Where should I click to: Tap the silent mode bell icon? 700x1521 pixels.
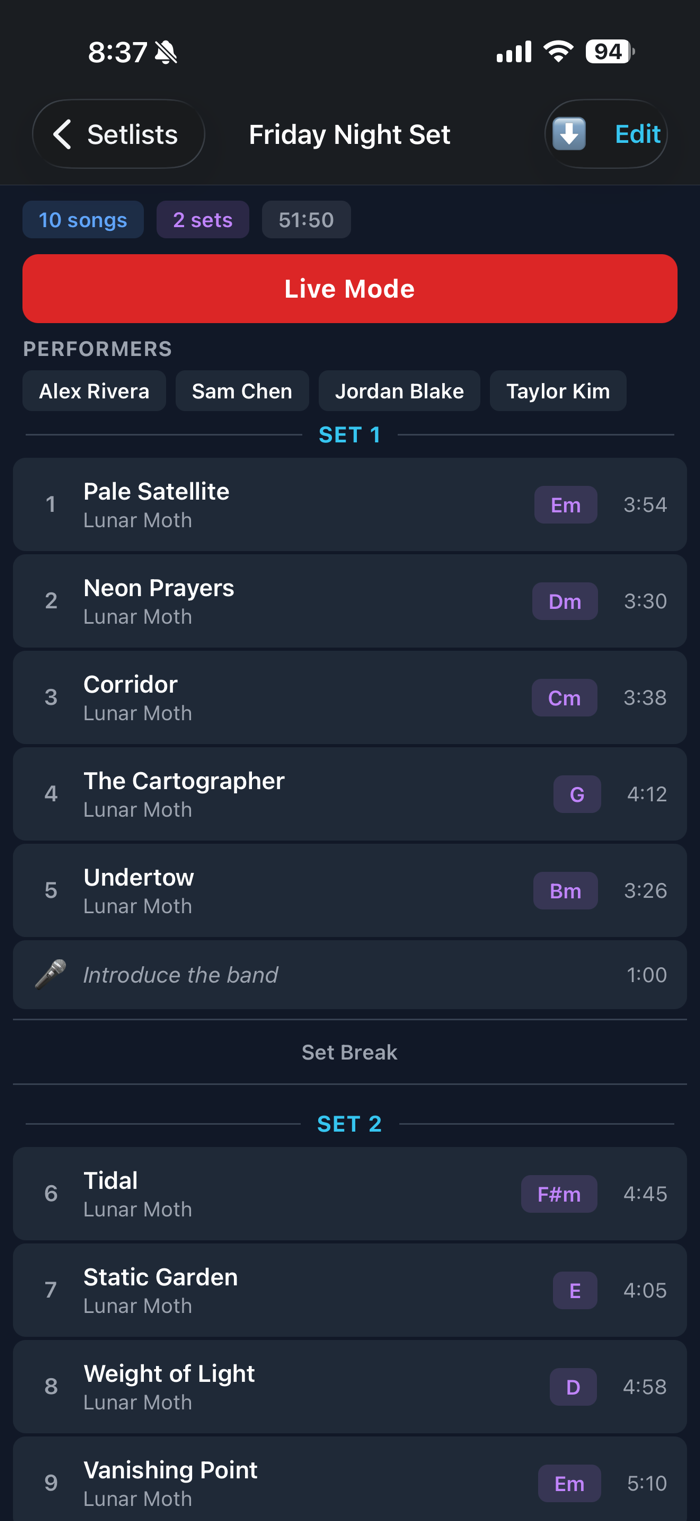coord(166,52)
